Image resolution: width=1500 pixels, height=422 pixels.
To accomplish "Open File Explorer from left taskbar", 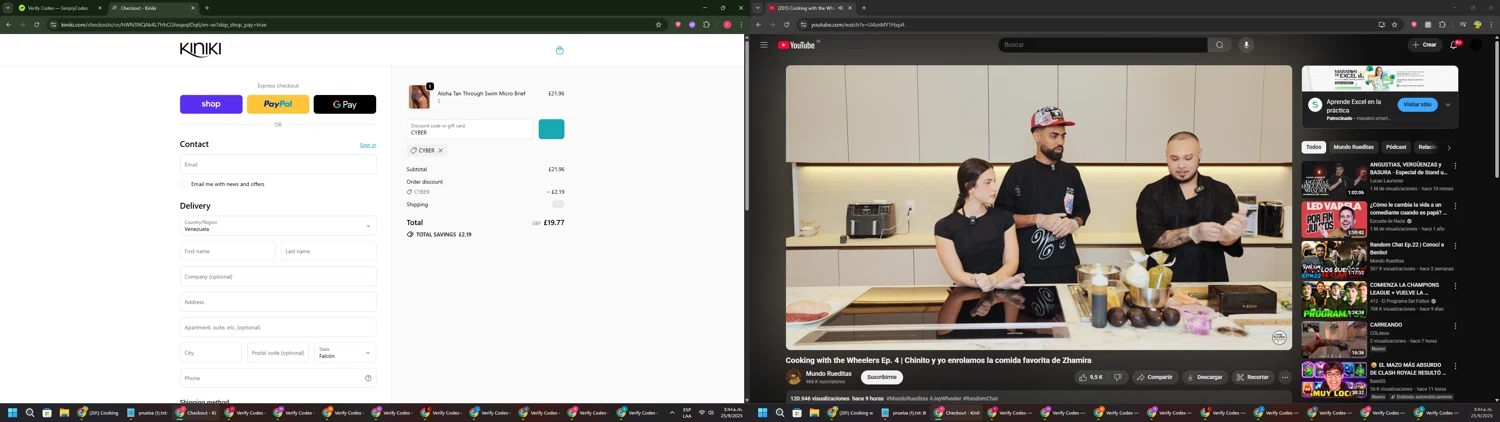I will [64, 412].
